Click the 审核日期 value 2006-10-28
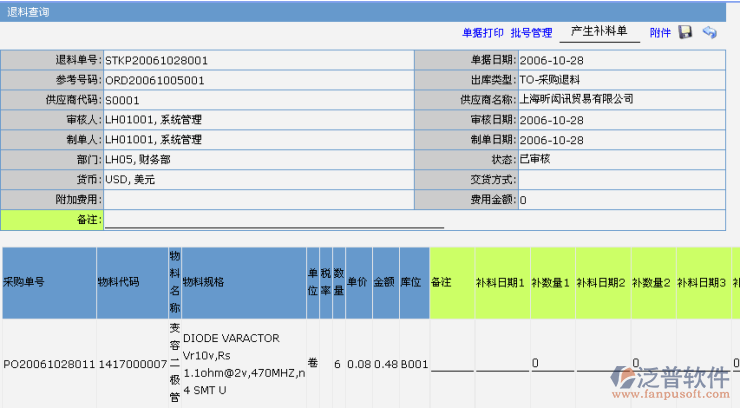Image resolution: width=740 pixels, height=410 pixels. pos(552,120)
